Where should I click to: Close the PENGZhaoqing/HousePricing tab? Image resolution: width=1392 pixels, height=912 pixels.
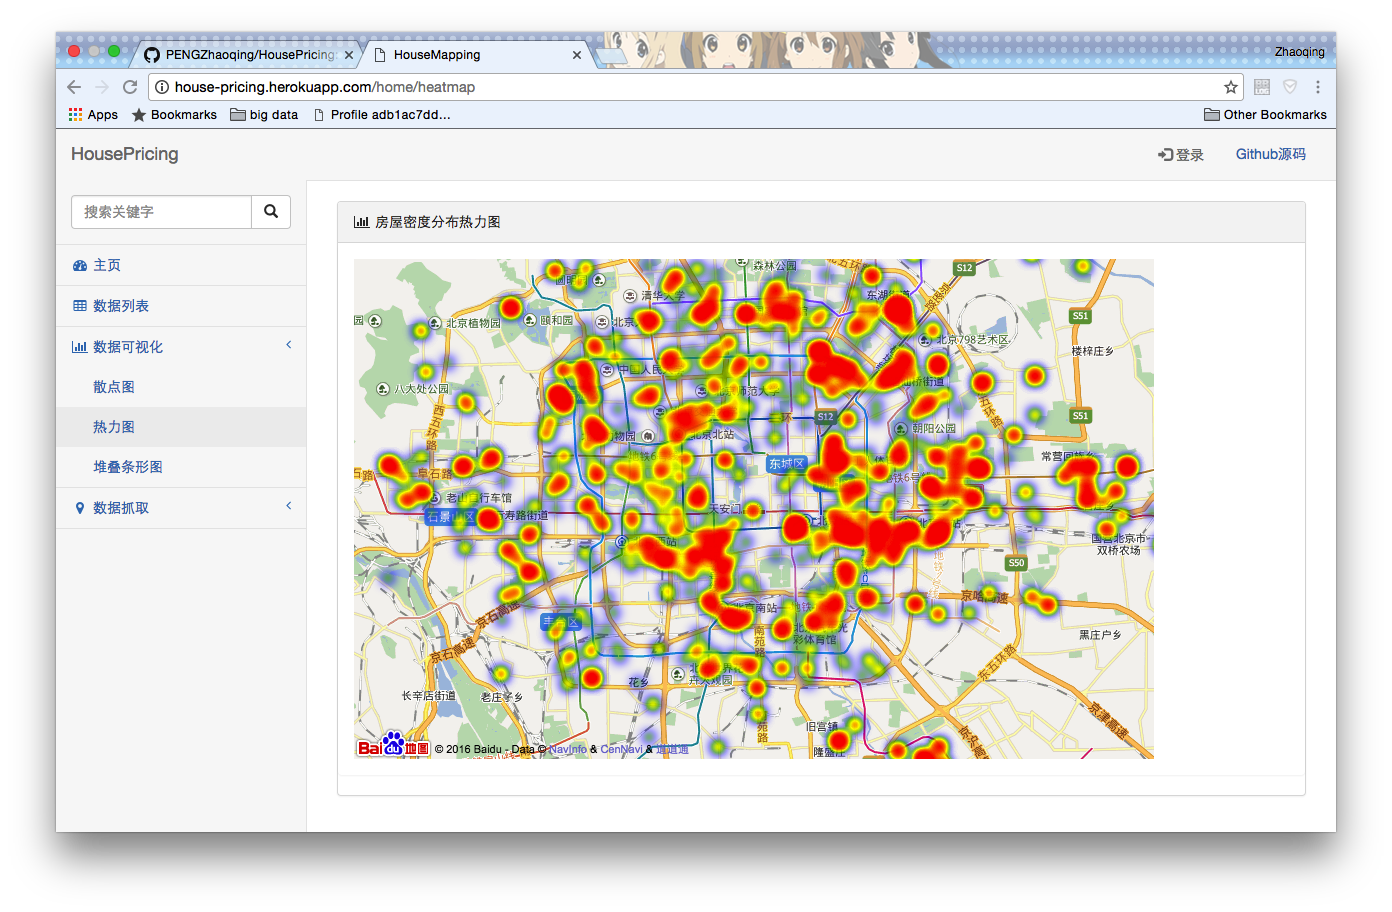pos(349,55)
